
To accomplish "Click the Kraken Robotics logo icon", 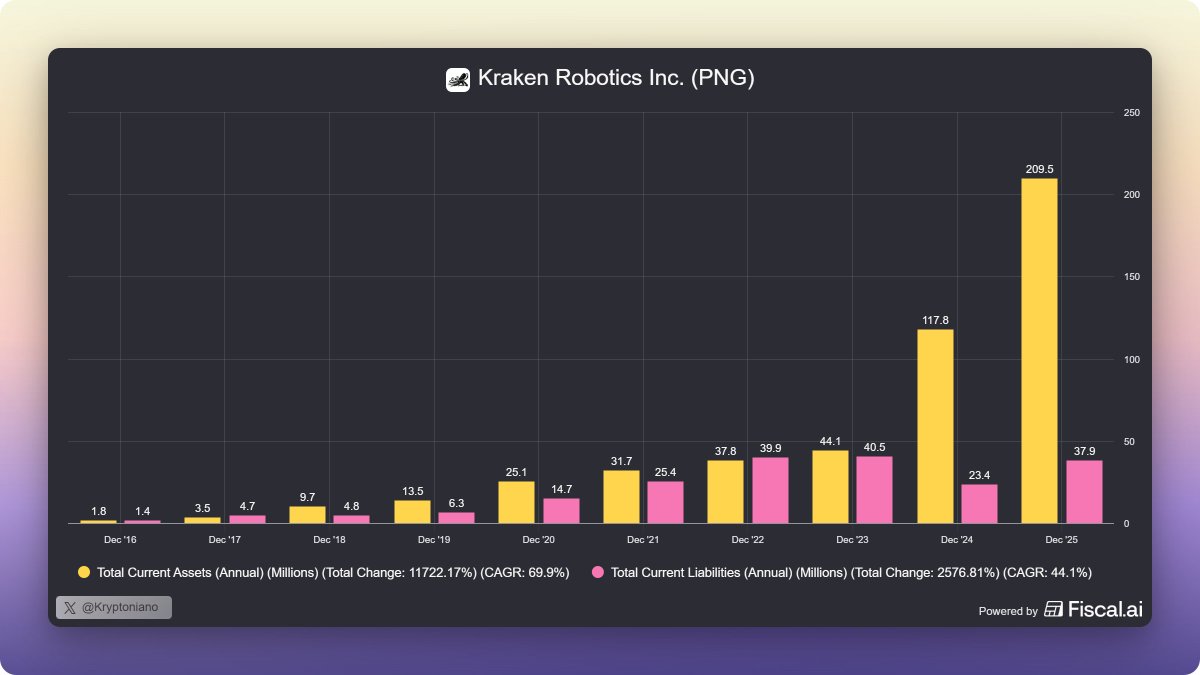I will point(458,79).
